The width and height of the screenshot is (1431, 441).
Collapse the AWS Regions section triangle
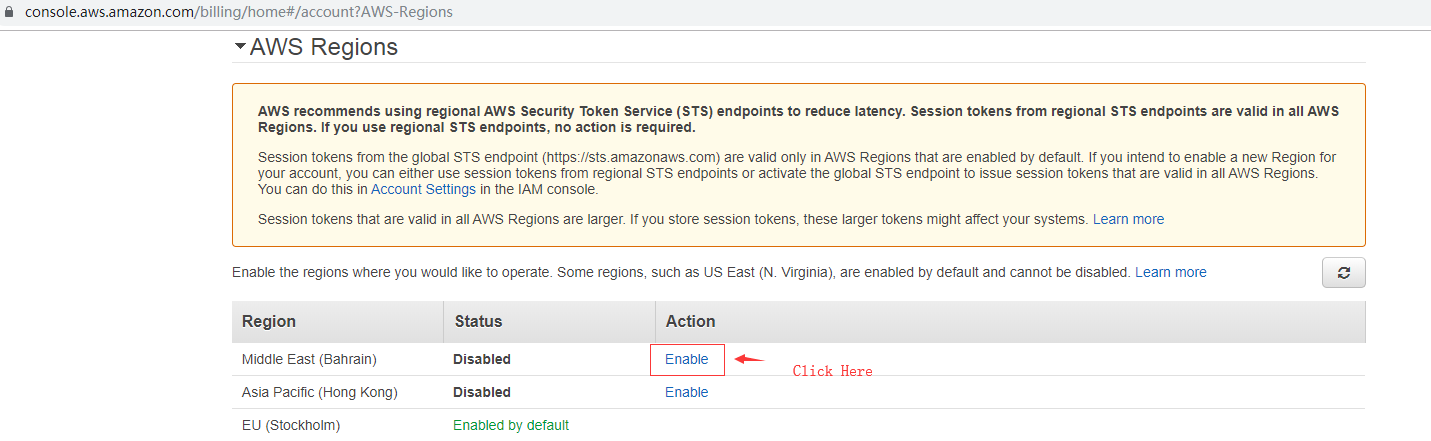[240, 47]
